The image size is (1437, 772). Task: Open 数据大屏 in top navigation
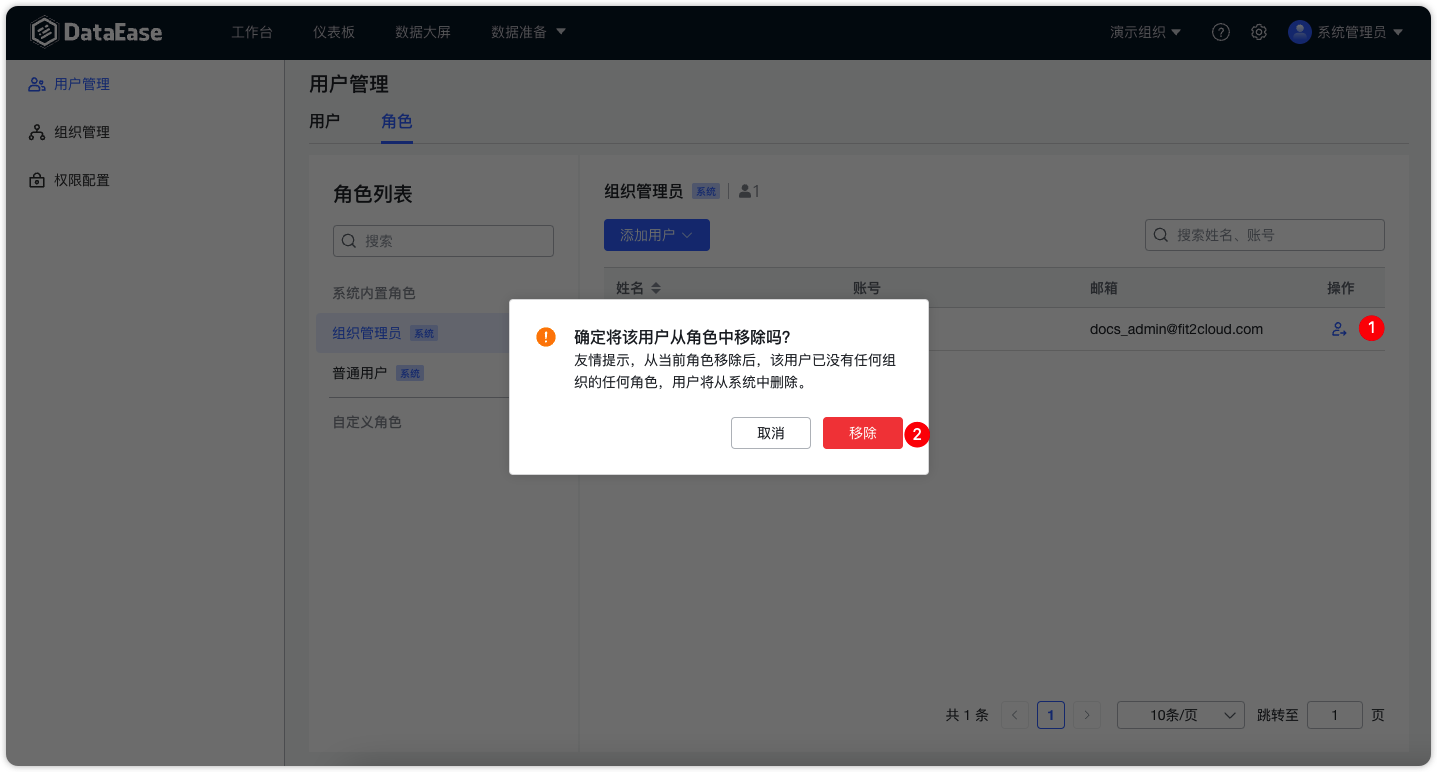(x=423, y=32)
